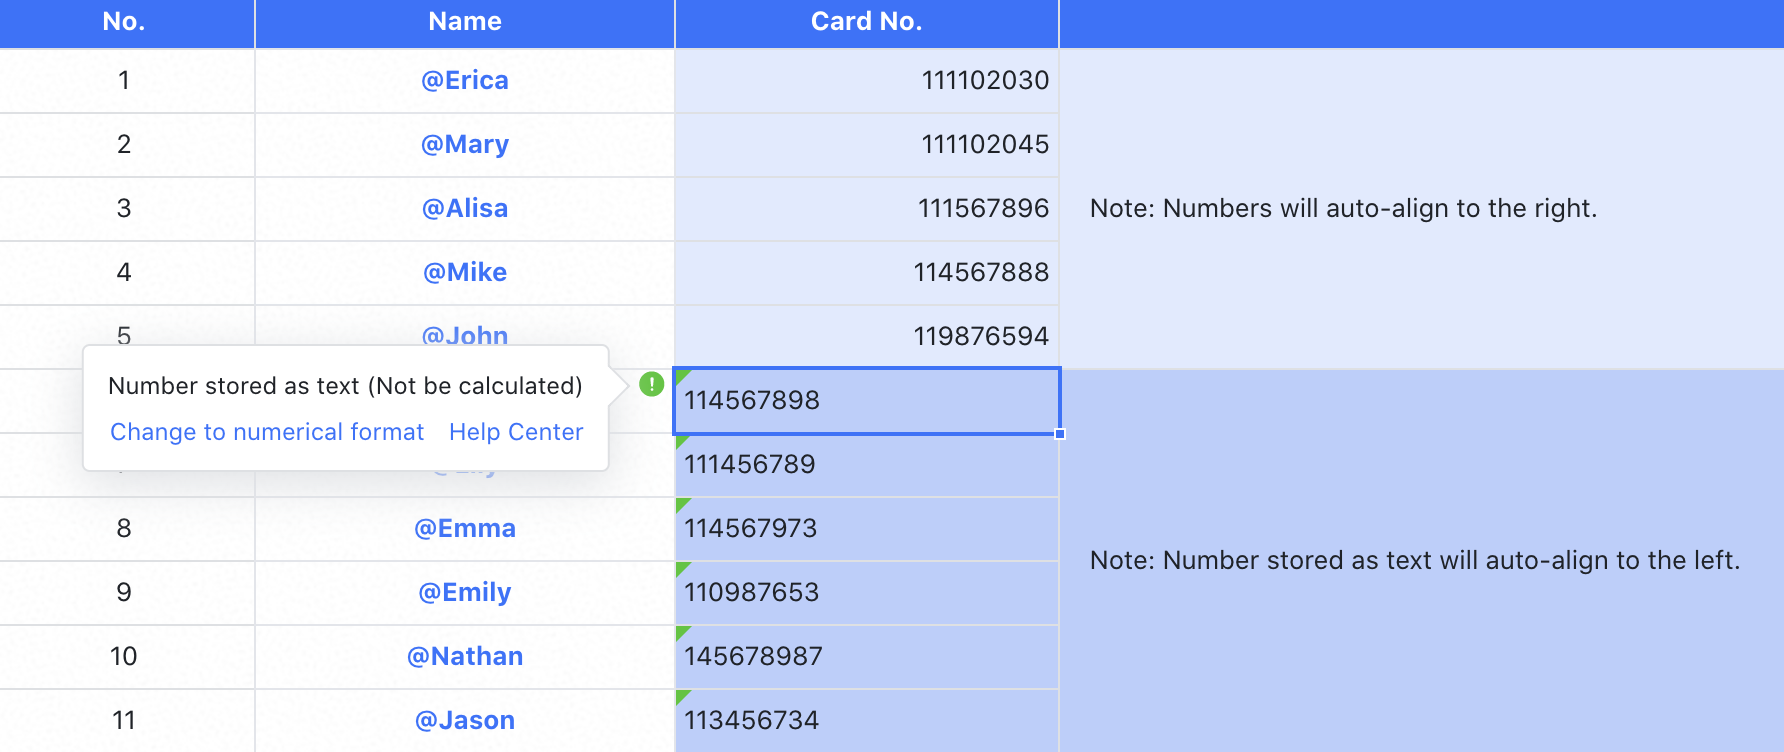Open the @Jason mention

465,720
